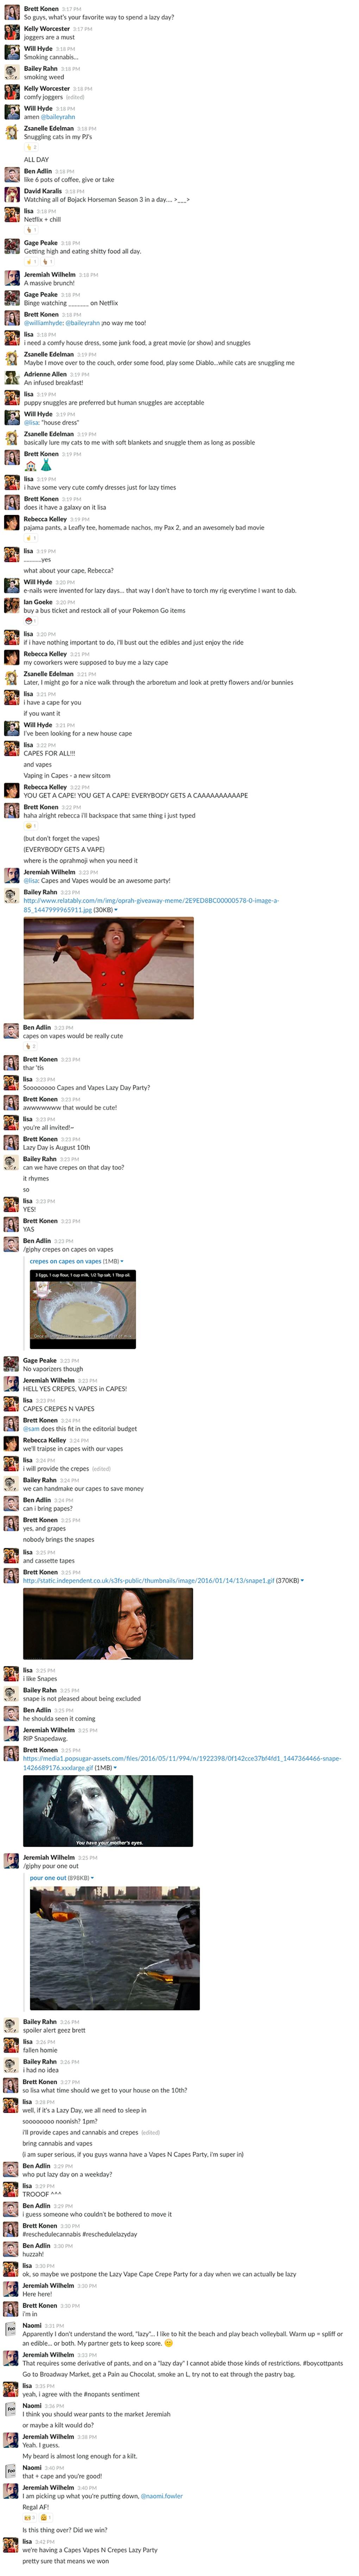Click the house and dress emoji message
This screenshot has width=359, height=2576.
(38, 465)
